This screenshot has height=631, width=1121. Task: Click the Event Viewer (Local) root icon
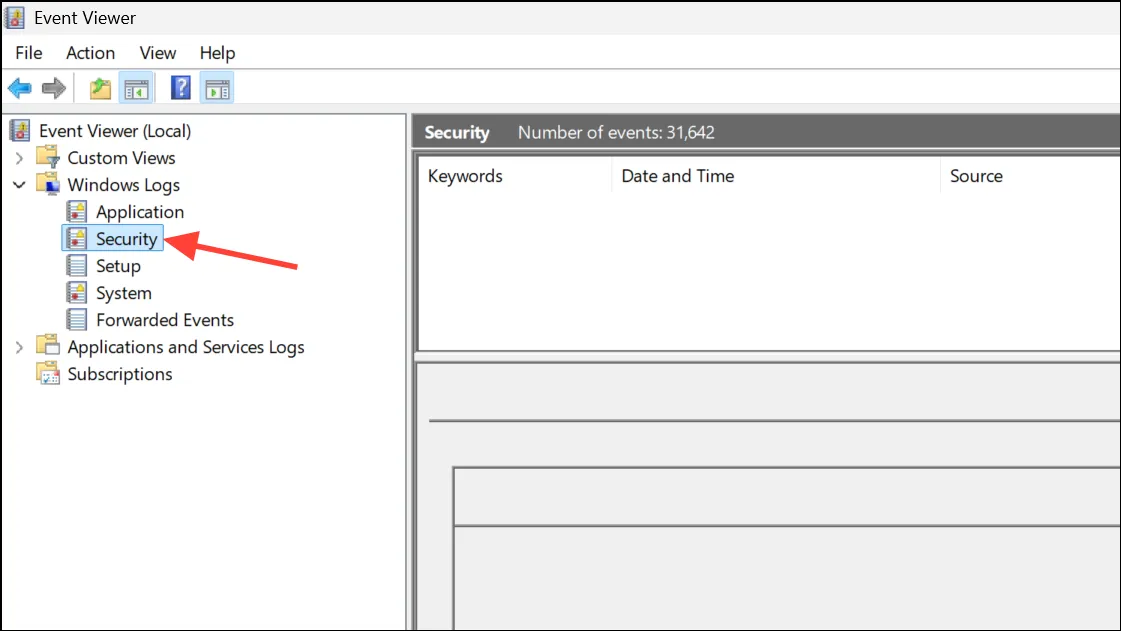[x=20, y=131]
